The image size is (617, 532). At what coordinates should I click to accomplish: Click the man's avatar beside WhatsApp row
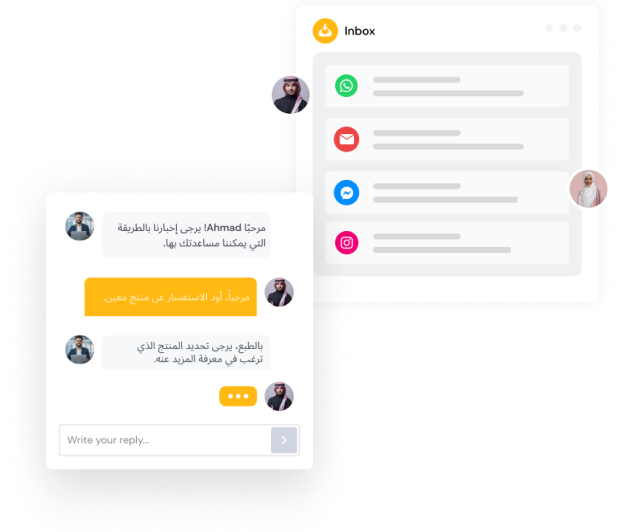pyautogui.click(x=291, y=95)
